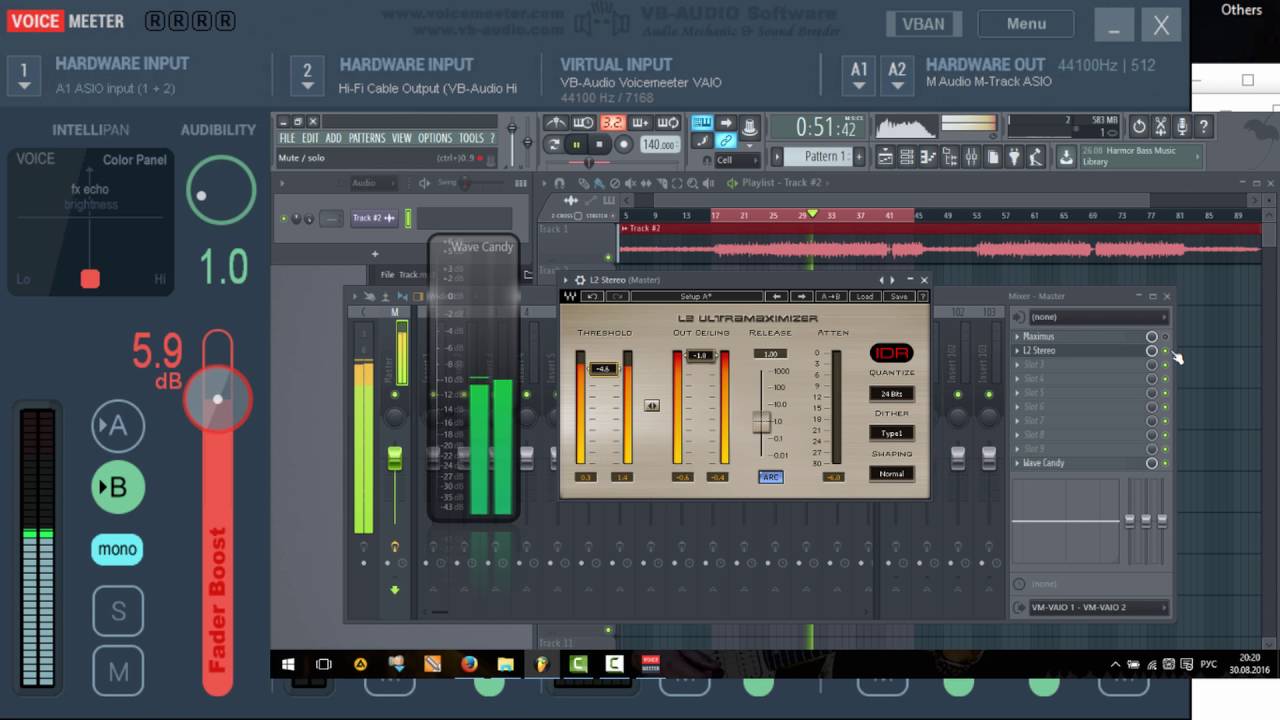
Task: Click the playlist time marker at bar 29
Action: coord(812,214)
